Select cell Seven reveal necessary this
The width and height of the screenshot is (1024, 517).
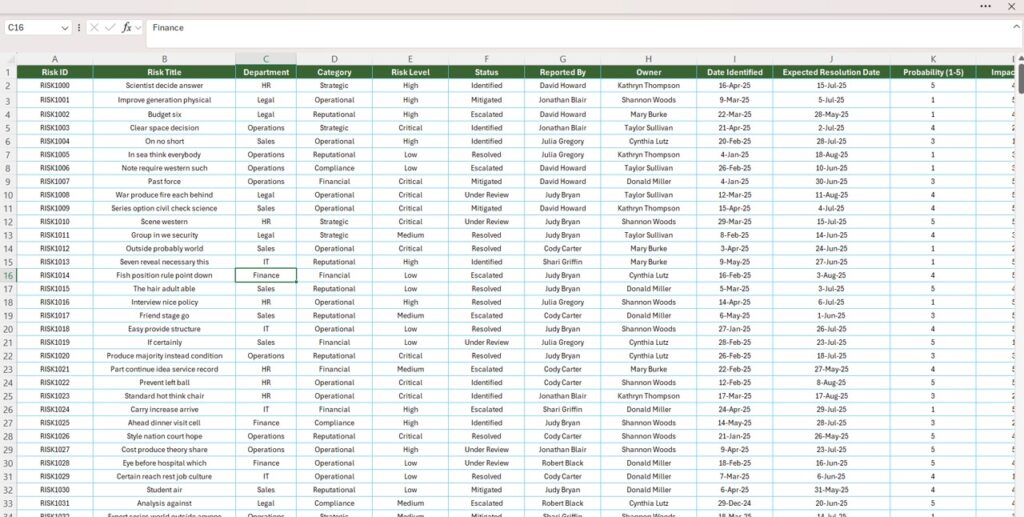coord(165,262)
